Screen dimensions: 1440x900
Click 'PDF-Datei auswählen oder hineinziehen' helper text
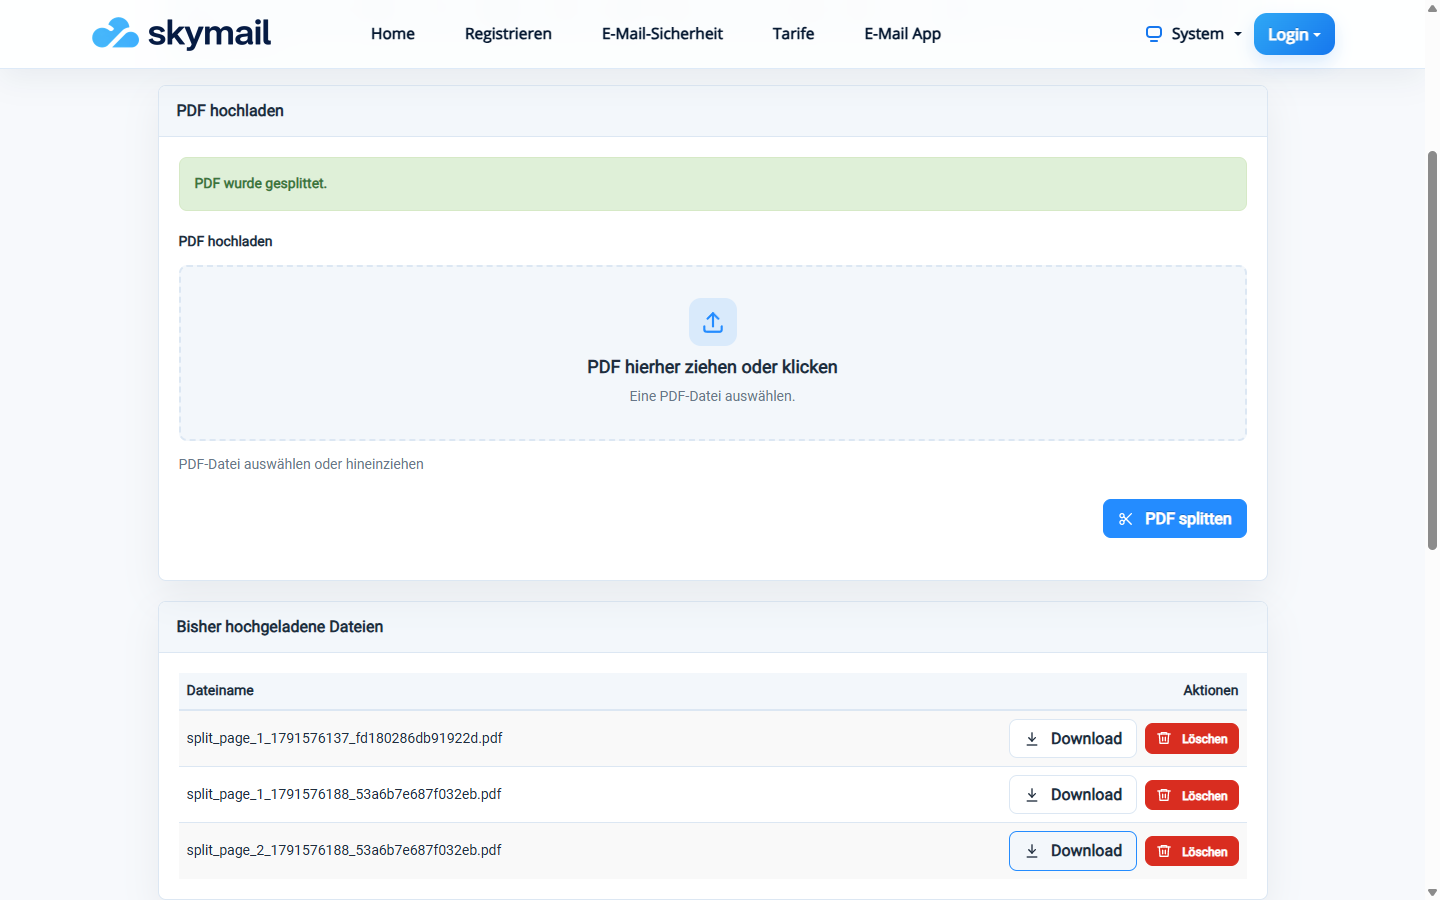(x=301, y=464)
